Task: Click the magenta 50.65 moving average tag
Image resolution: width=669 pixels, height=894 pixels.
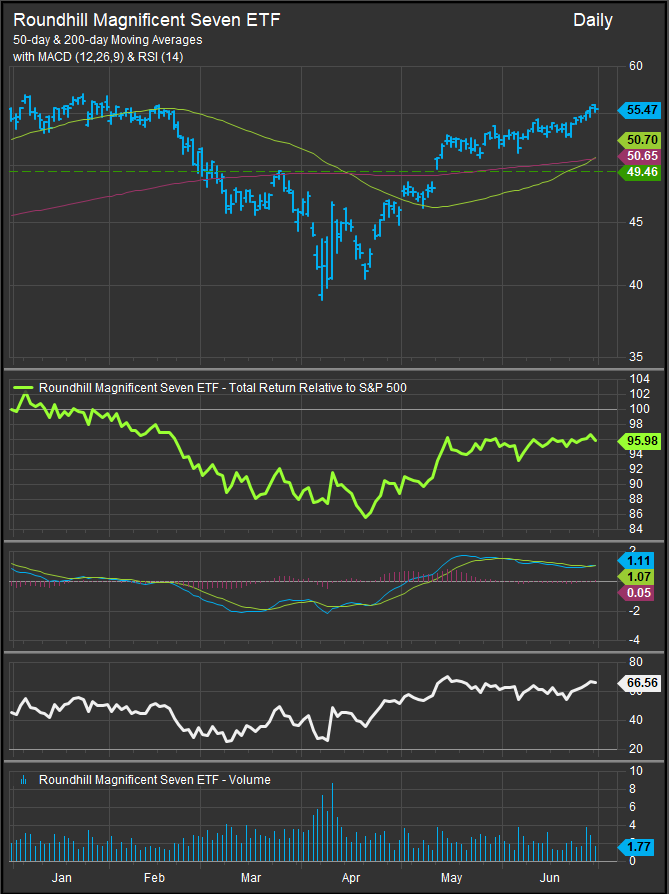Action: click(640, 157)
